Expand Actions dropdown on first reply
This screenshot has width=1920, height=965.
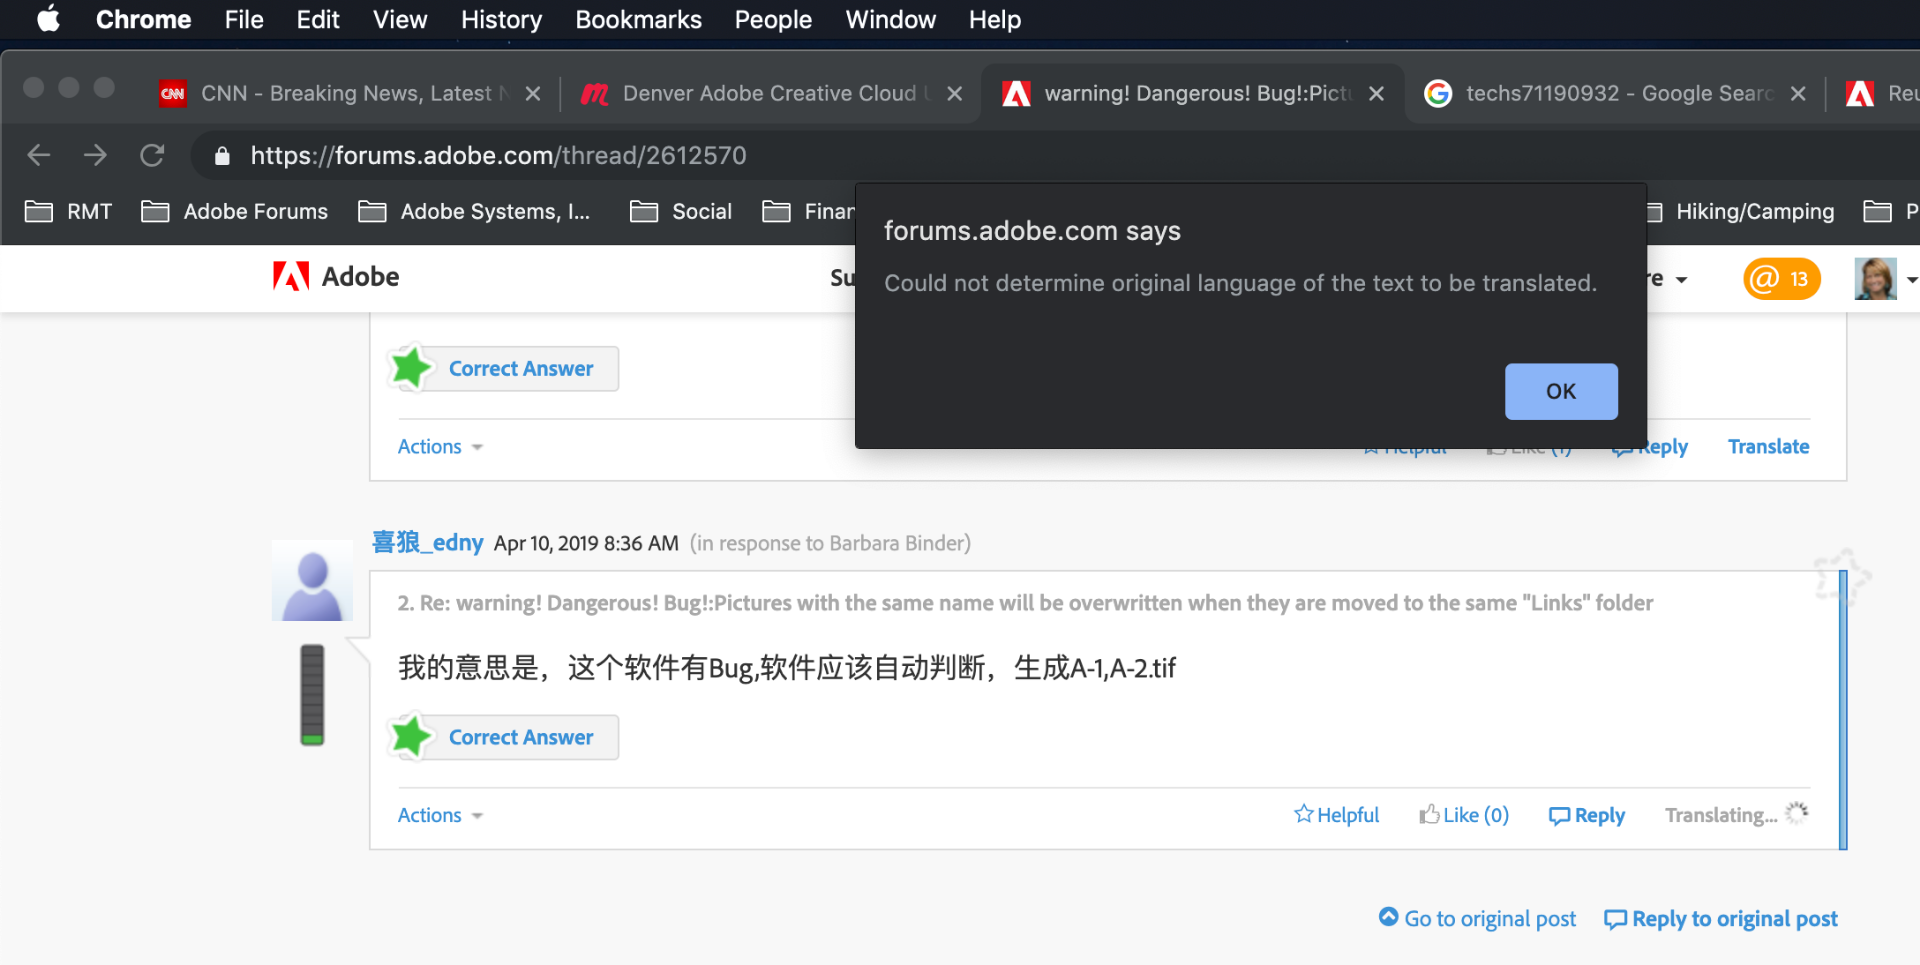pos(440,446)
